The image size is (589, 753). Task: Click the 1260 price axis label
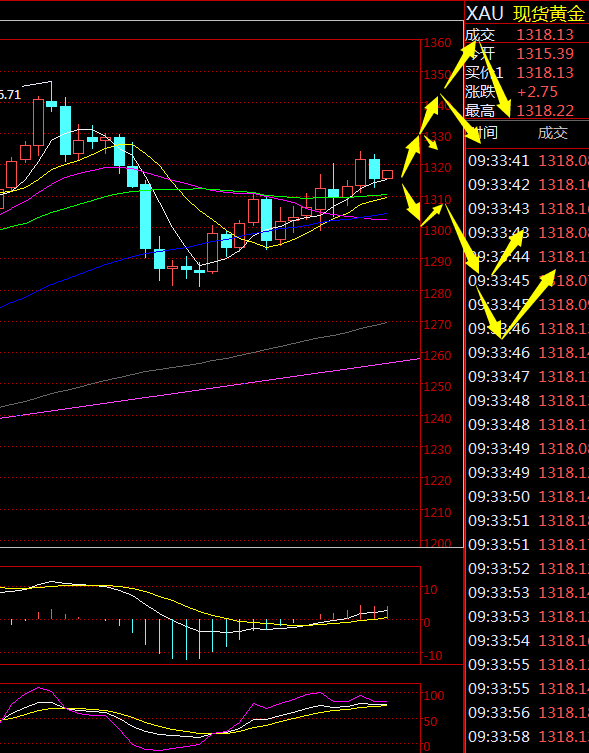(x=437, y=355)
